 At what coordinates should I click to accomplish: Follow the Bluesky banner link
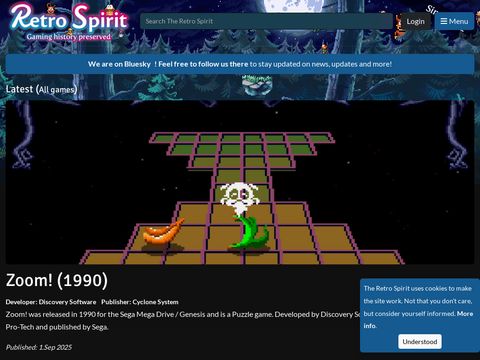(168, 64)
